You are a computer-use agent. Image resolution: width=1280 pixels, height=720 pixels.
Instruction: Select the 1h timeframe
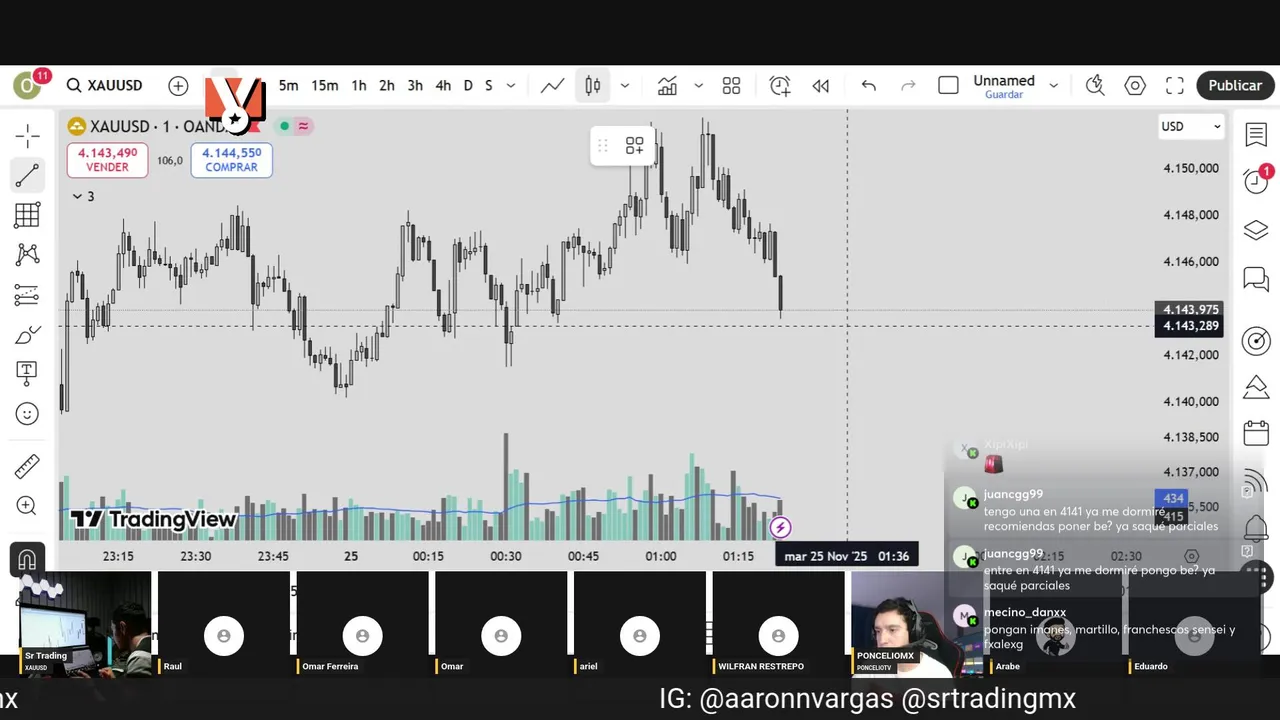pos(358,85)
